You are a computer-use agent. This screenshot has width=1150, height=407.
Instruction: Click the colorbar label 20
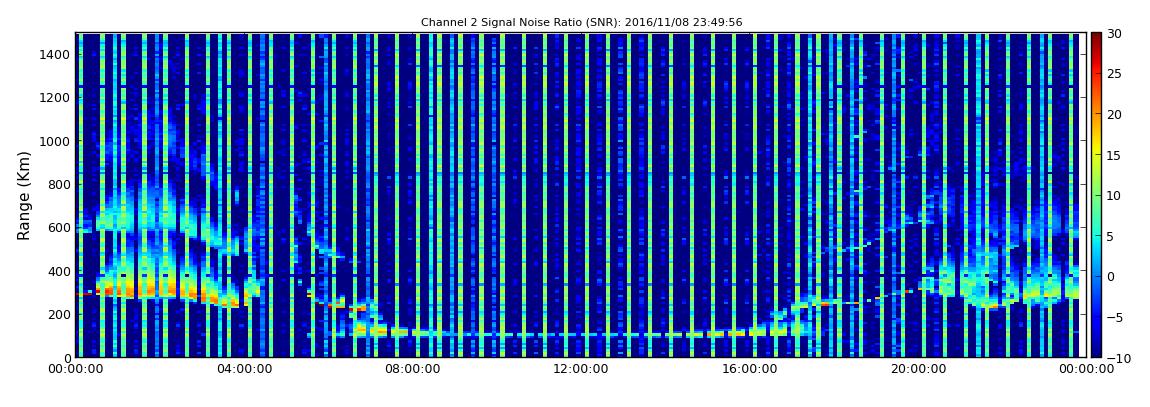(x=1115, y=114)
